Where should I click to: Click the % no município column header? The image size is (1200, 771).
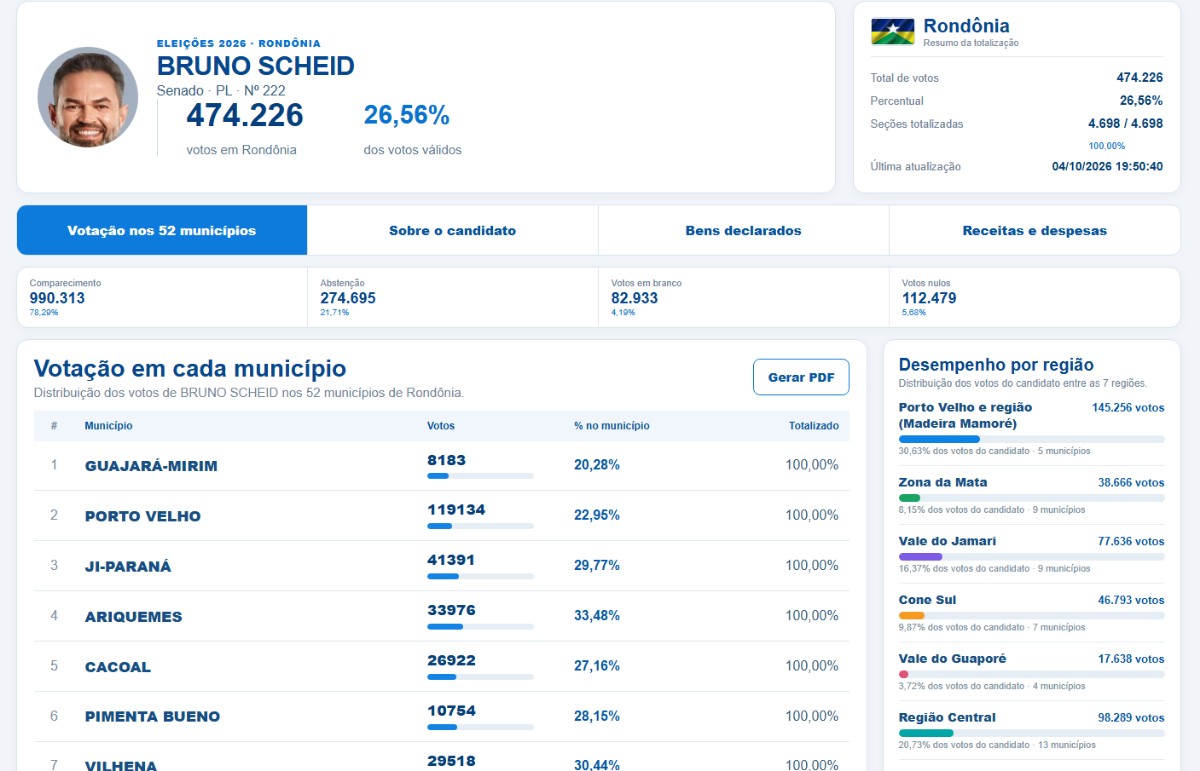click(x=611, y=426)
